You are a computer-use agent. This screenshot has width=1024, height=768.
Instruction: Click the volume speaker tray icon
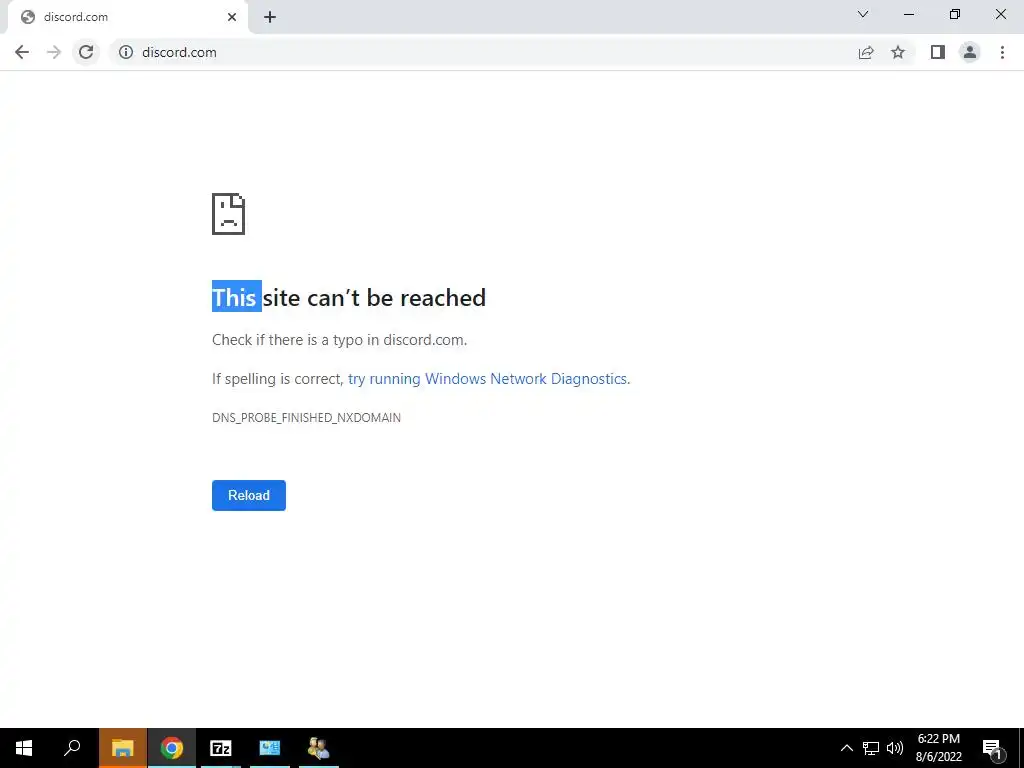pyautogui.click(x=895, y=748)
